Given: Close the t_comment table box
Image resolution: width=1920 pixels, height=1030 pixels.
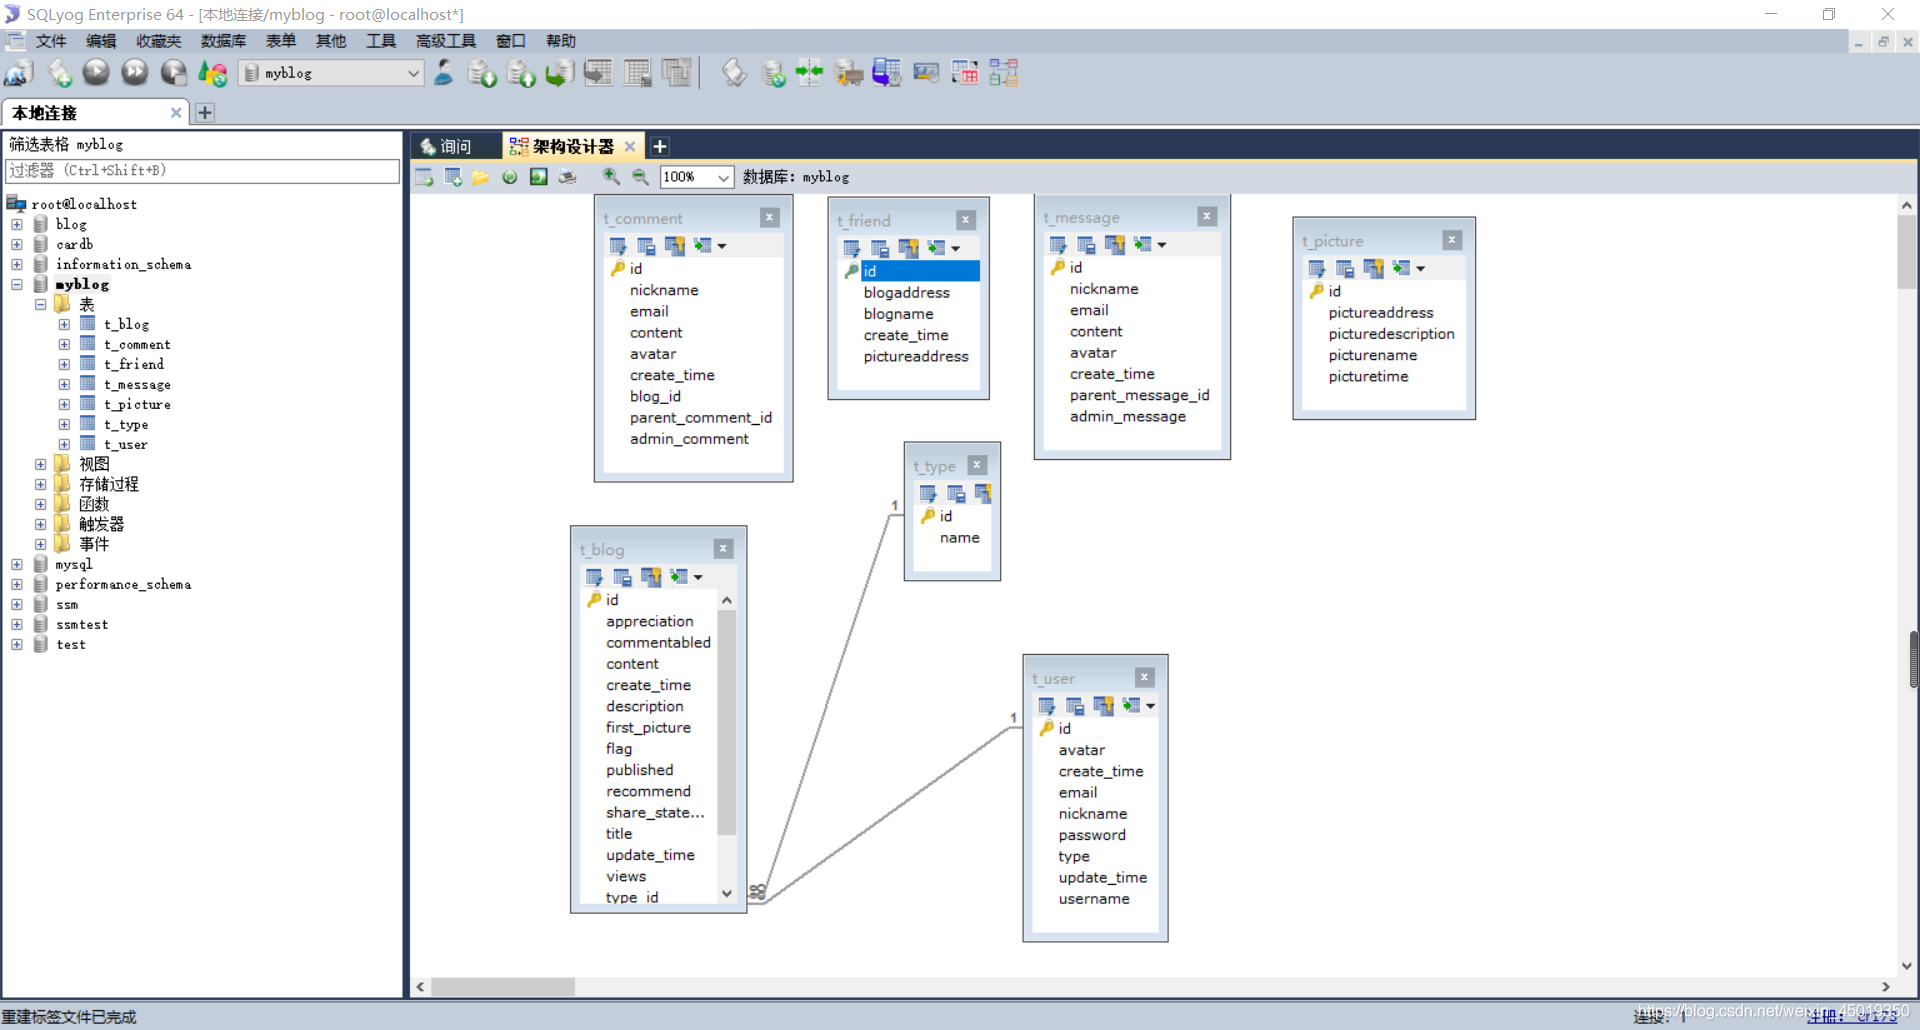Looking at the screenshot, I should [769, 217].
